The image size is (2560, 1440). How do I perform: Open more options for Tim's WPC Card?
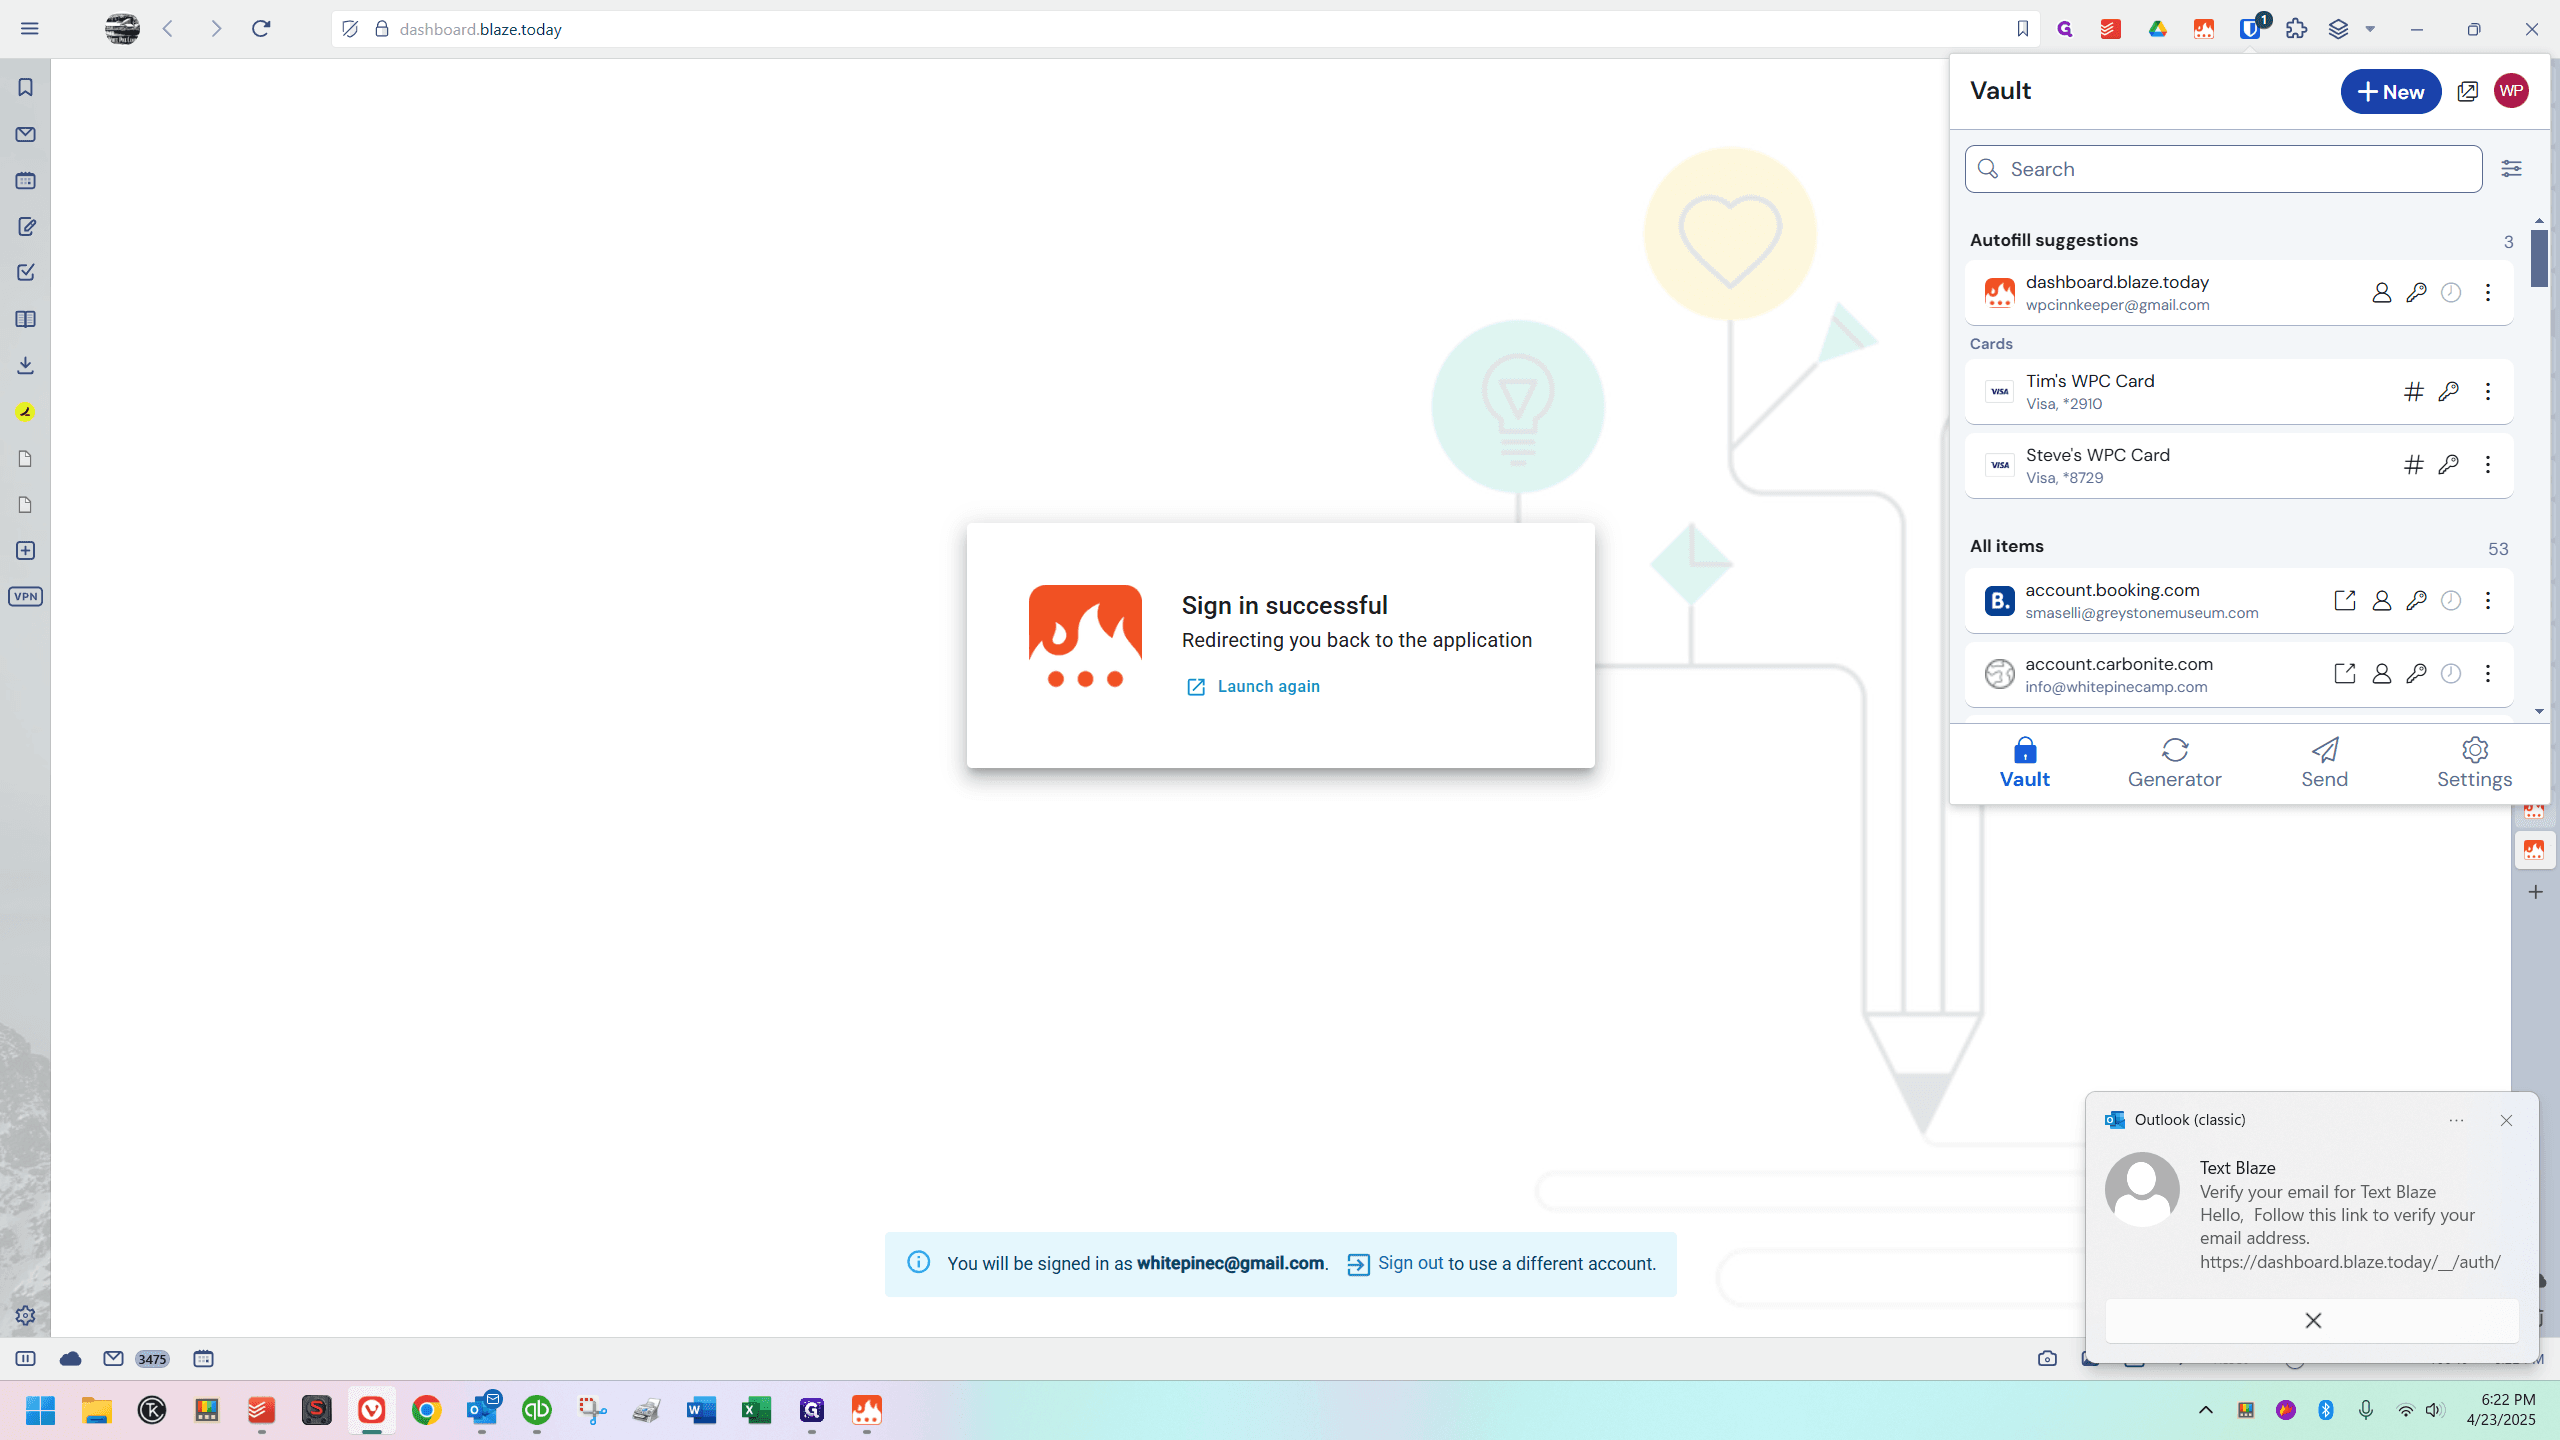click(2488, 392)
